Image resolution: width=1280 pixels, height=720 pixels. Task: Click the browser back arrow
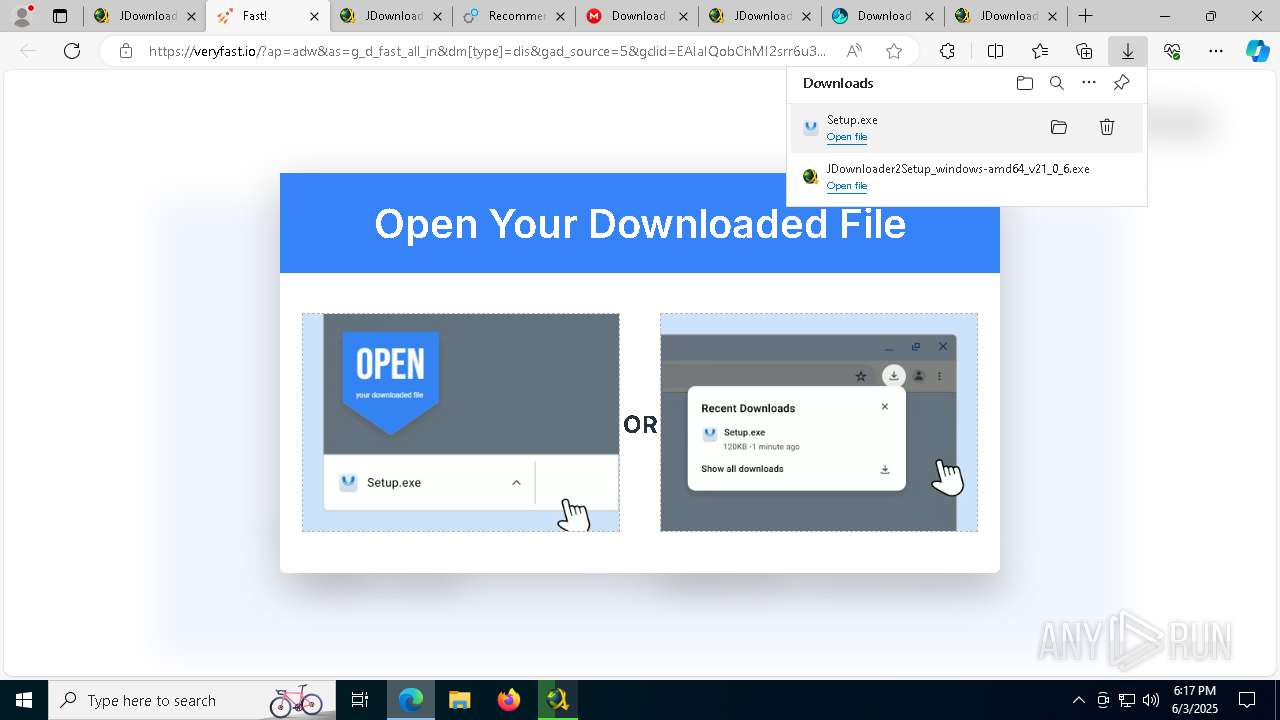28,51
